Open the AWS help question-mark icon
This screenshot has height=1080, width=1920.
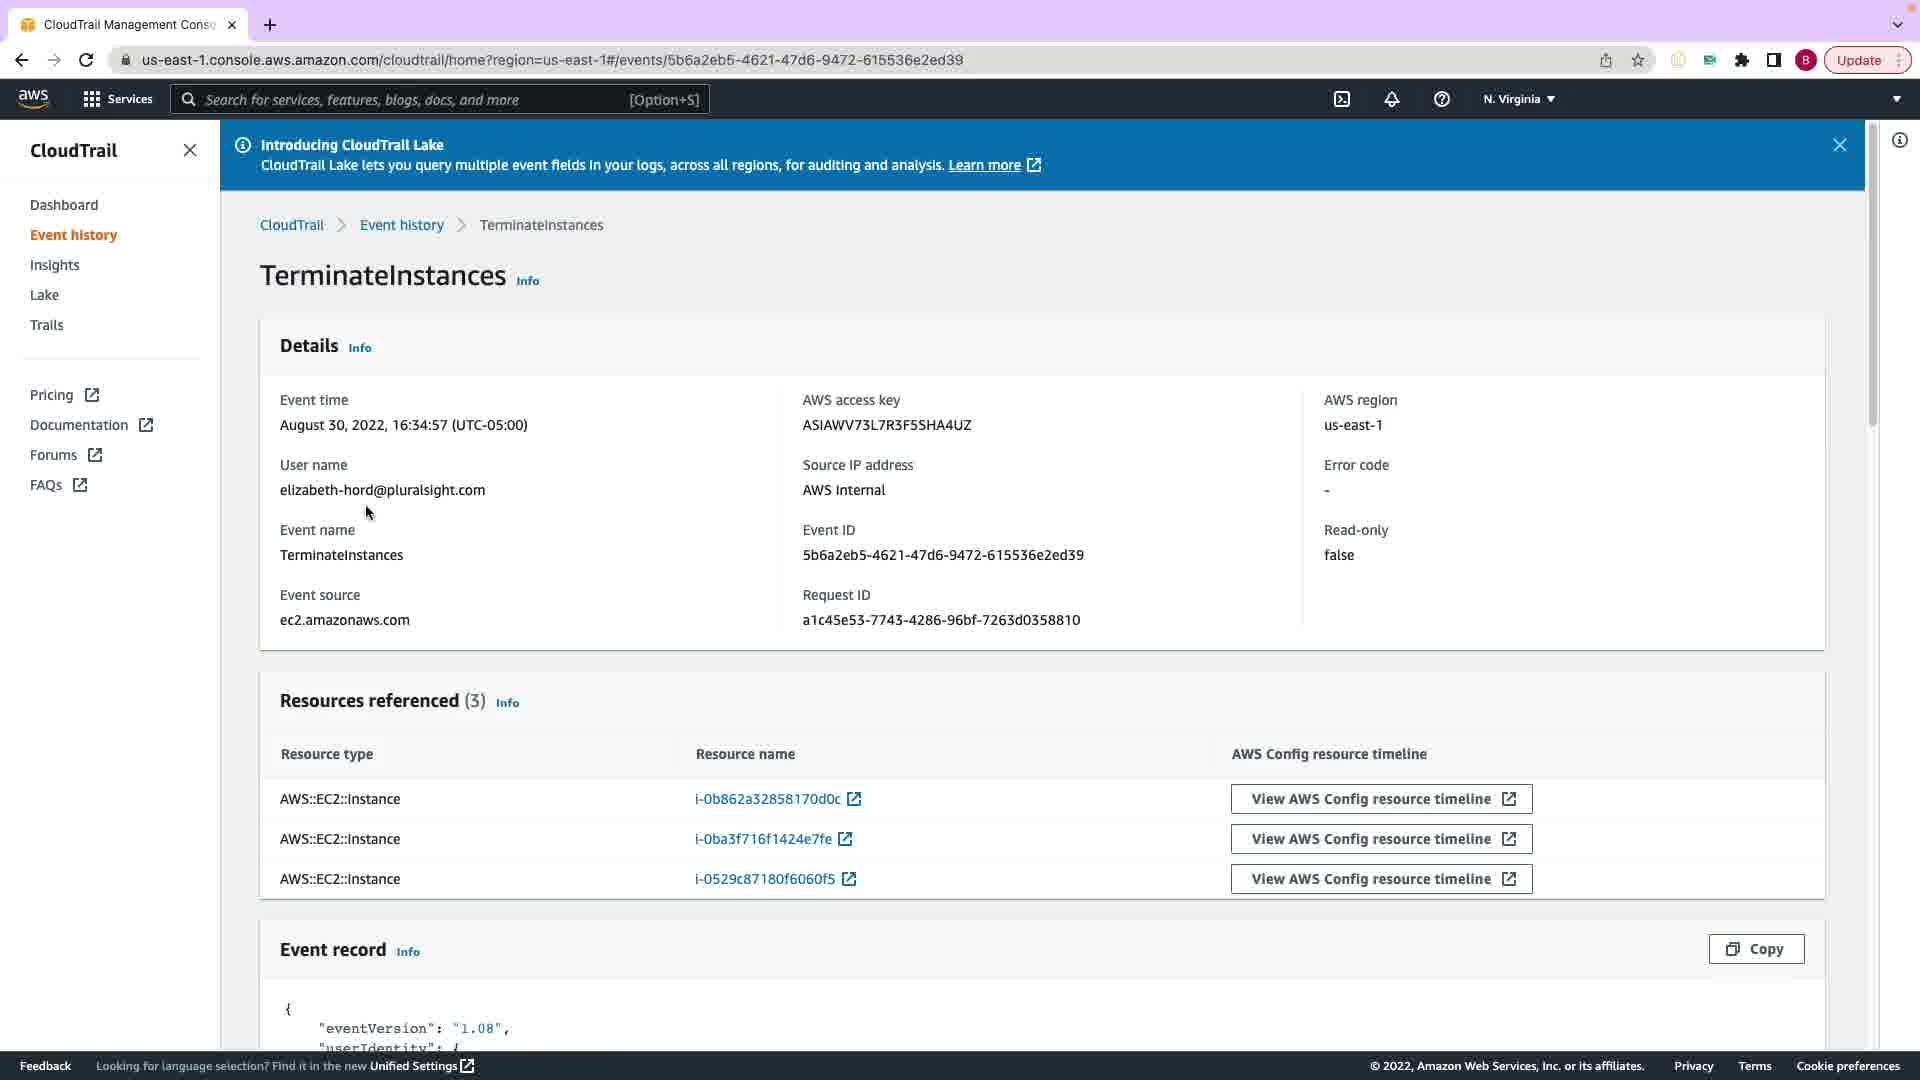(x=1441, y=99)
